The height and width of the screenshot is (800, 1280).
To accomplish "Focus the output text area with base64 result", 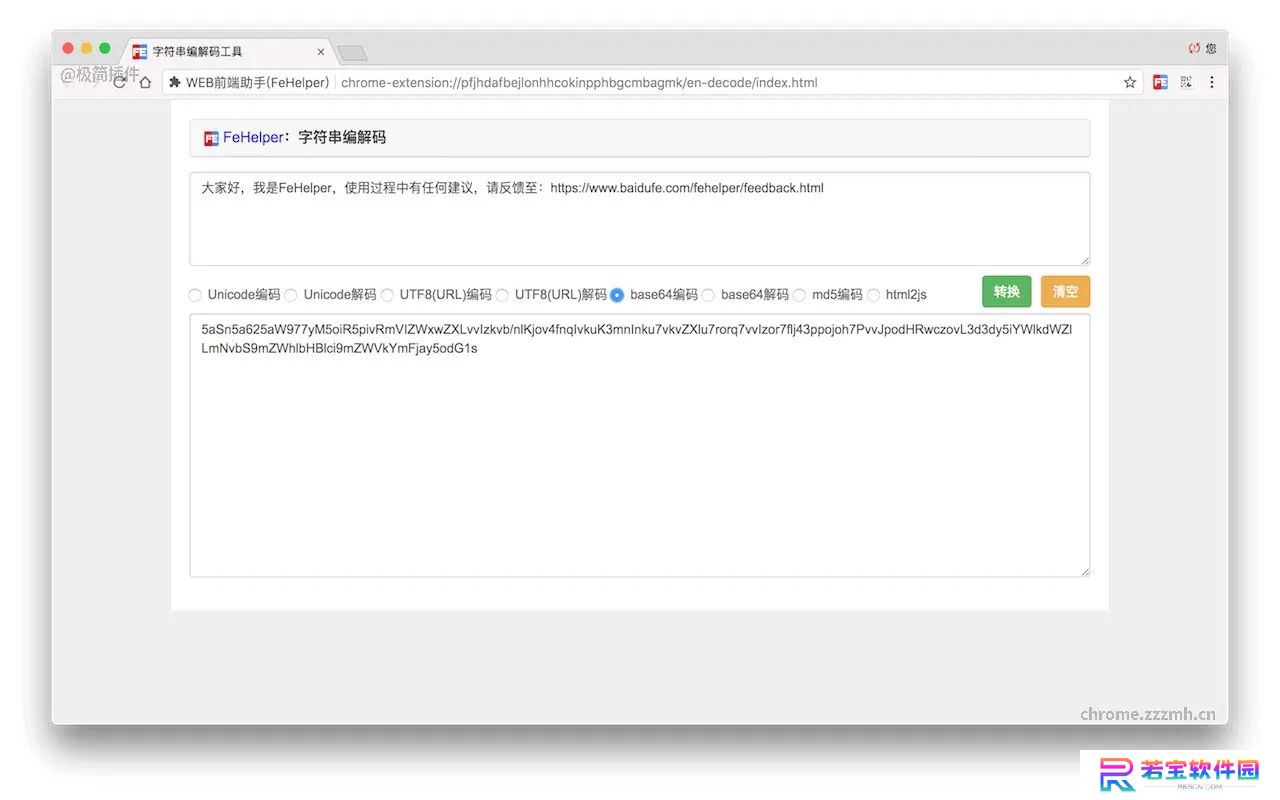I will point(639,445).
